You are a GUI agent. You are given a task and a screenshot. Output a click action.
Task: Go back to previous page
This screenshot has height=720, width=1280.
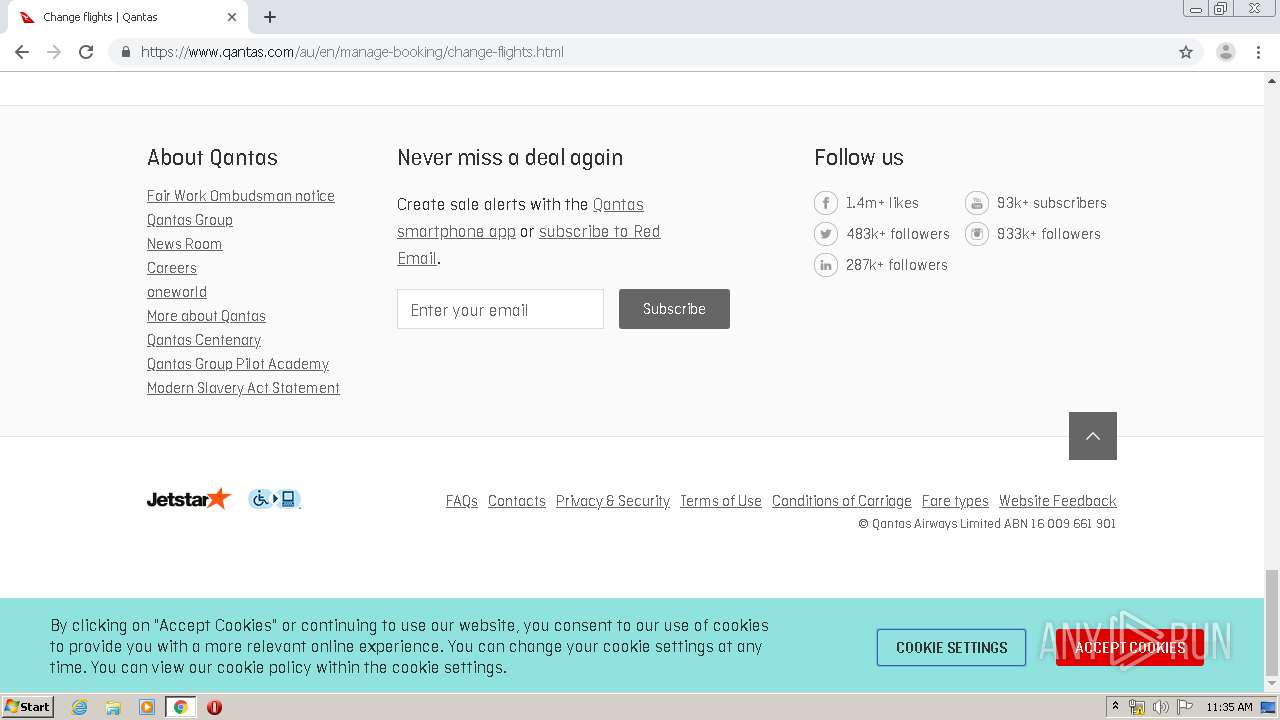(x=22, y=52)
